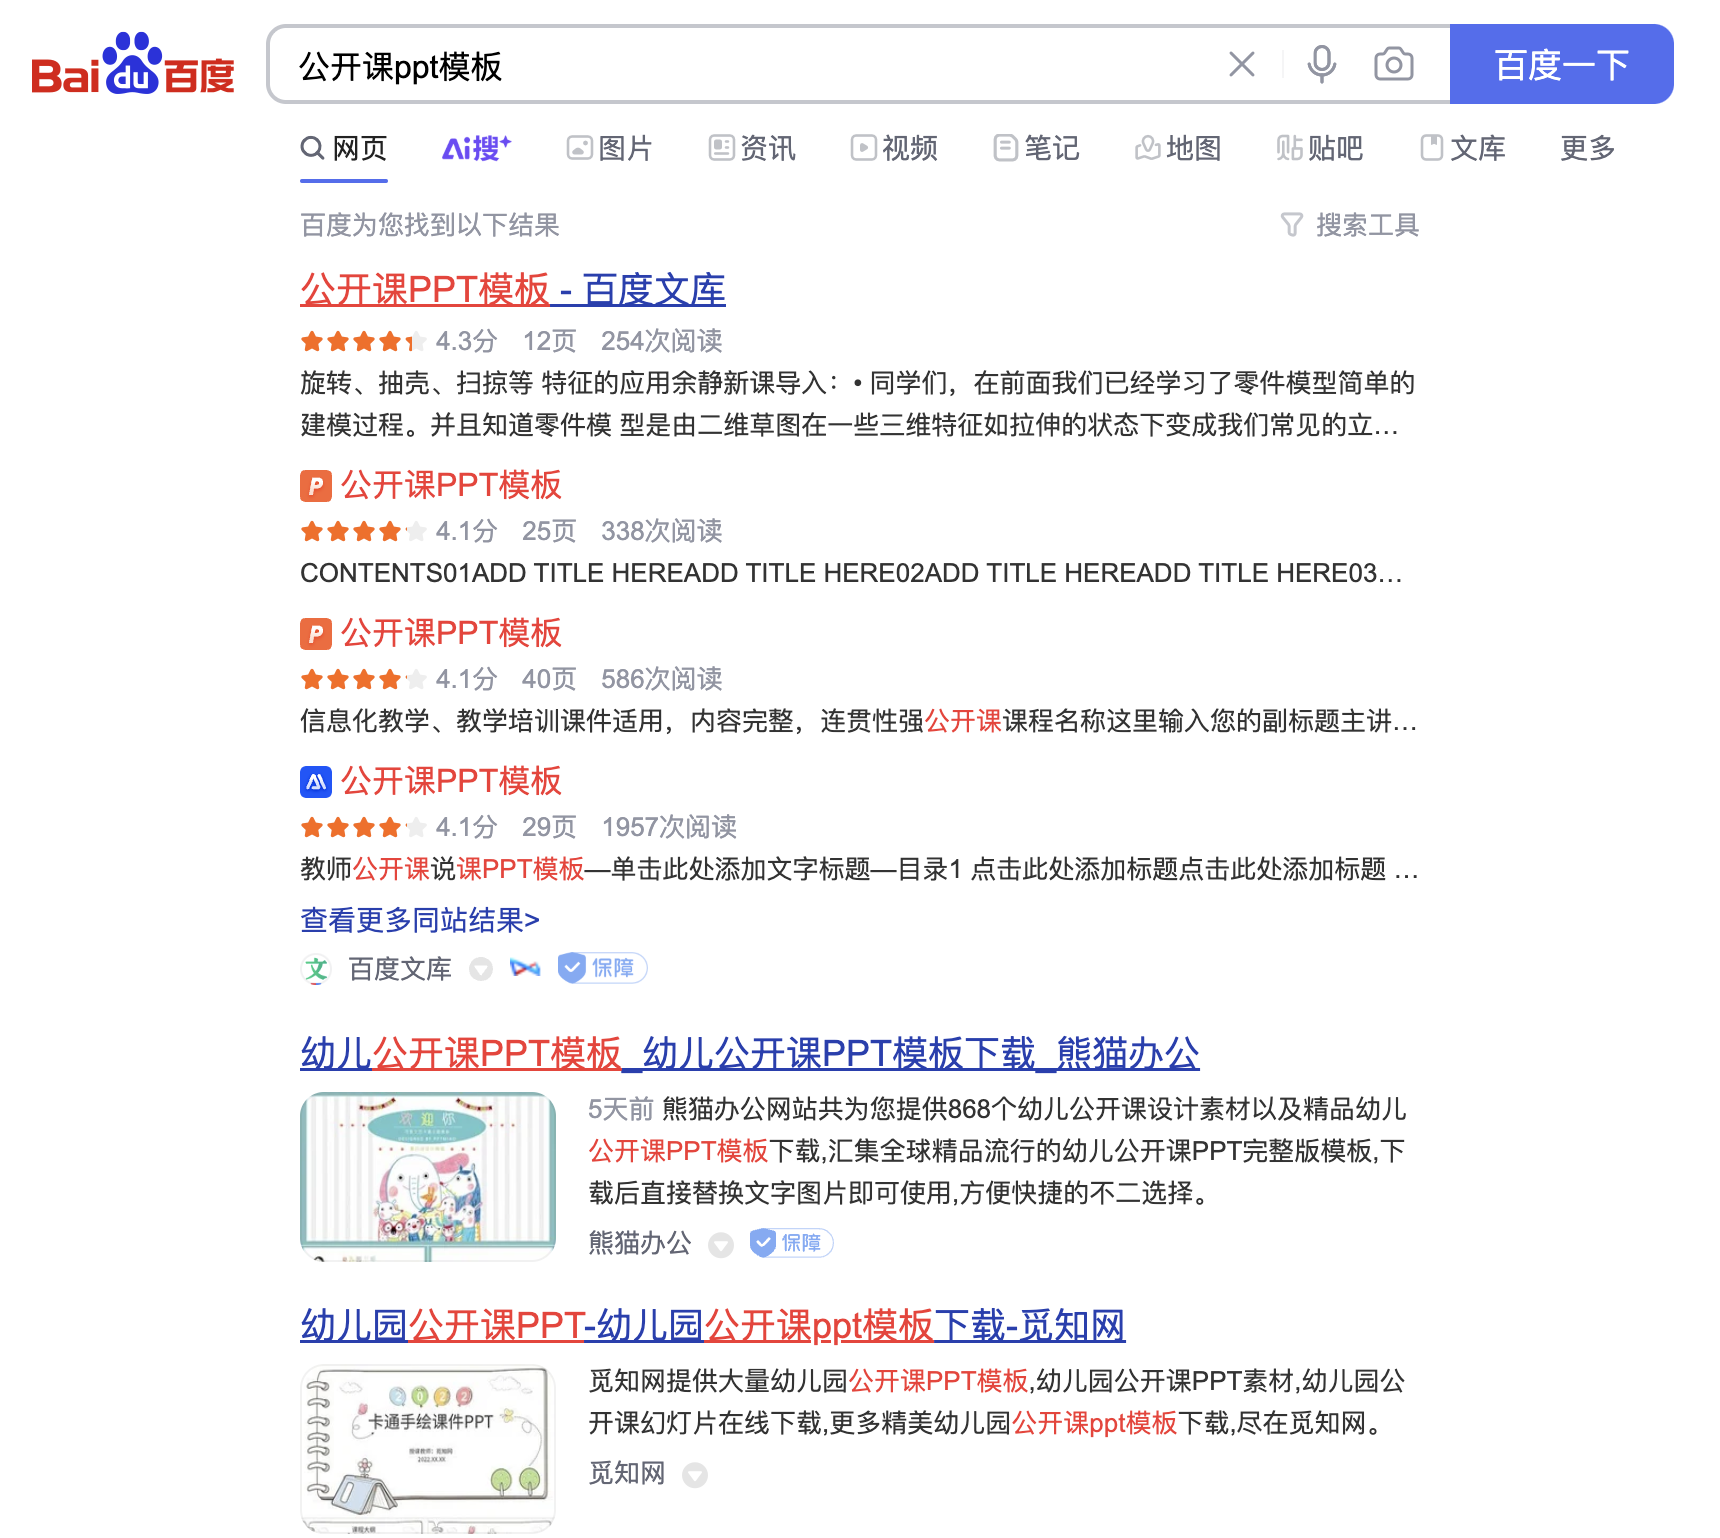Open the 25页 公开课PPT模板 document
The height and width of the screenshot is (1538, 1720).
point(451,485)
